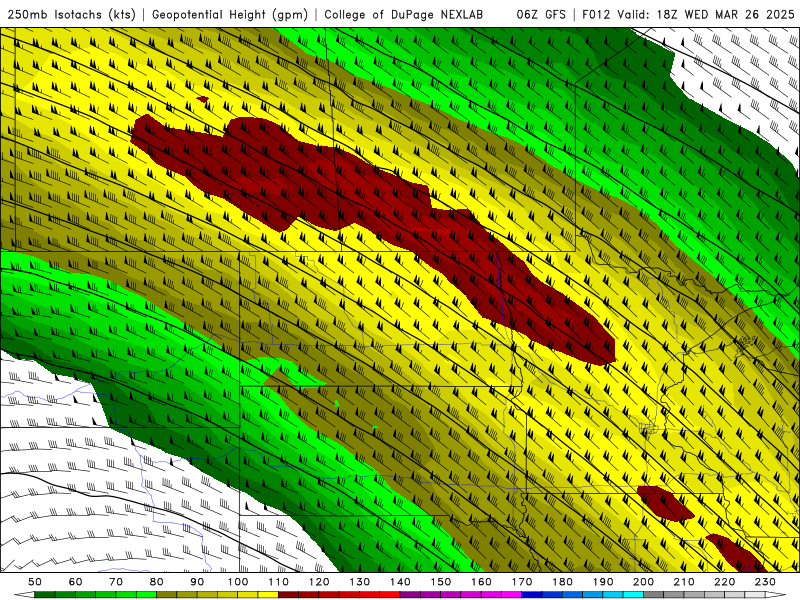Click the colorbar label '200'
This screenshot has height=600, width=800.
[x=643, y=582]
